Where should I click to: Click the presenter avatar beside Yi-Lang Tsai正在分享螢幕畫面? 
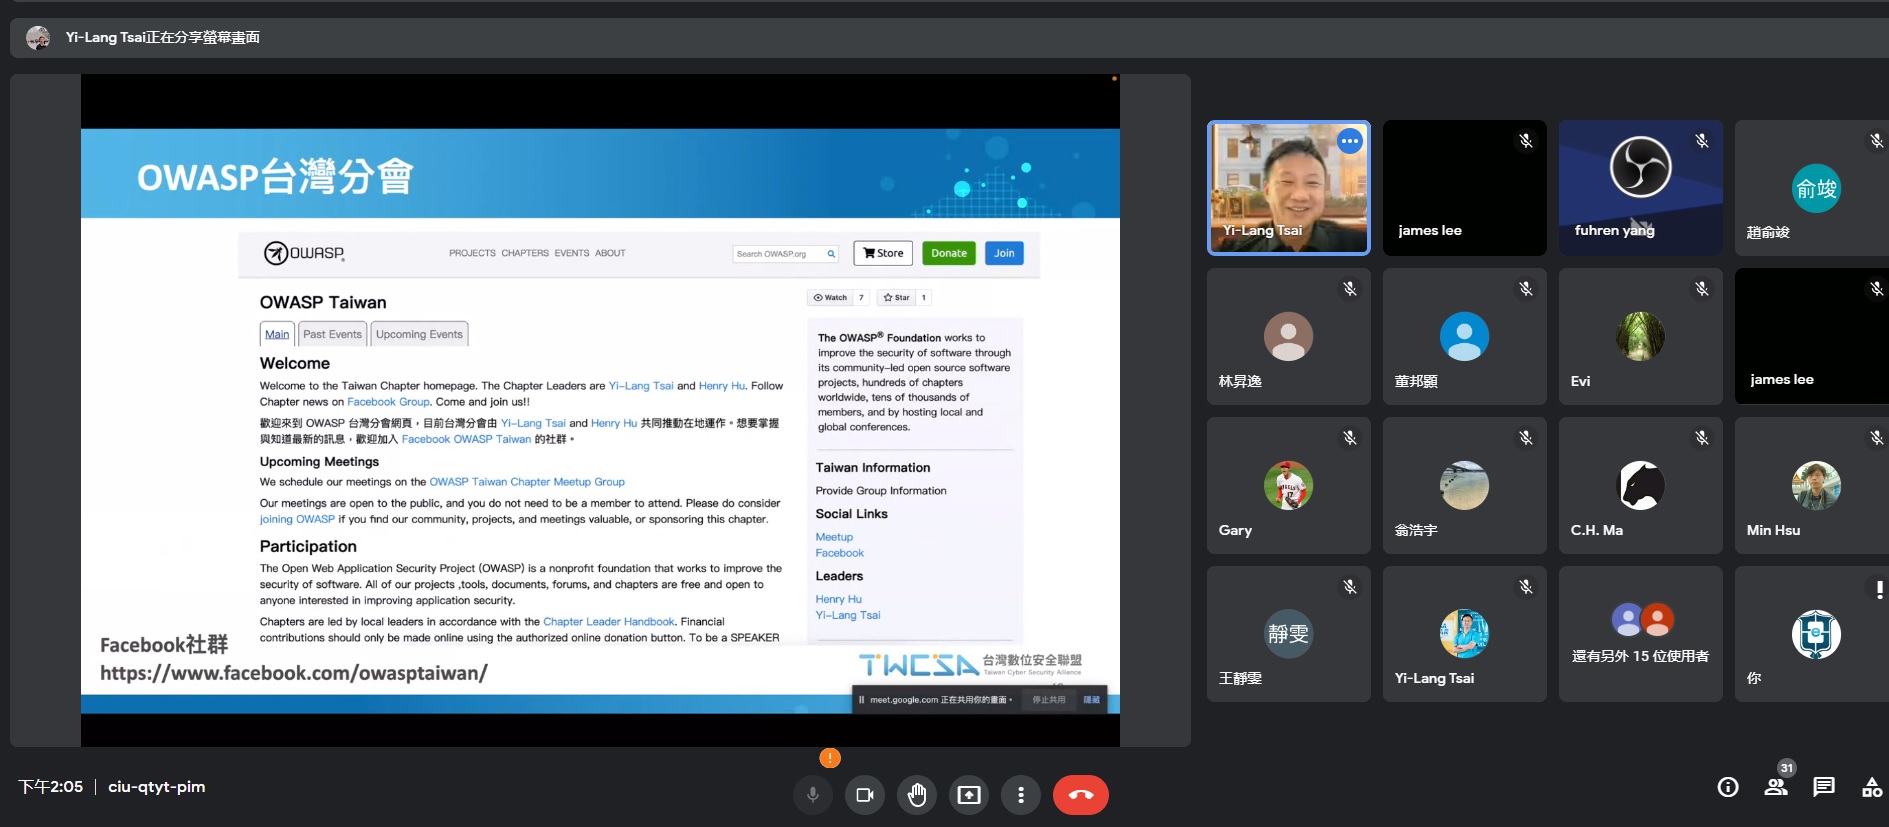click(x=38, y=38)
